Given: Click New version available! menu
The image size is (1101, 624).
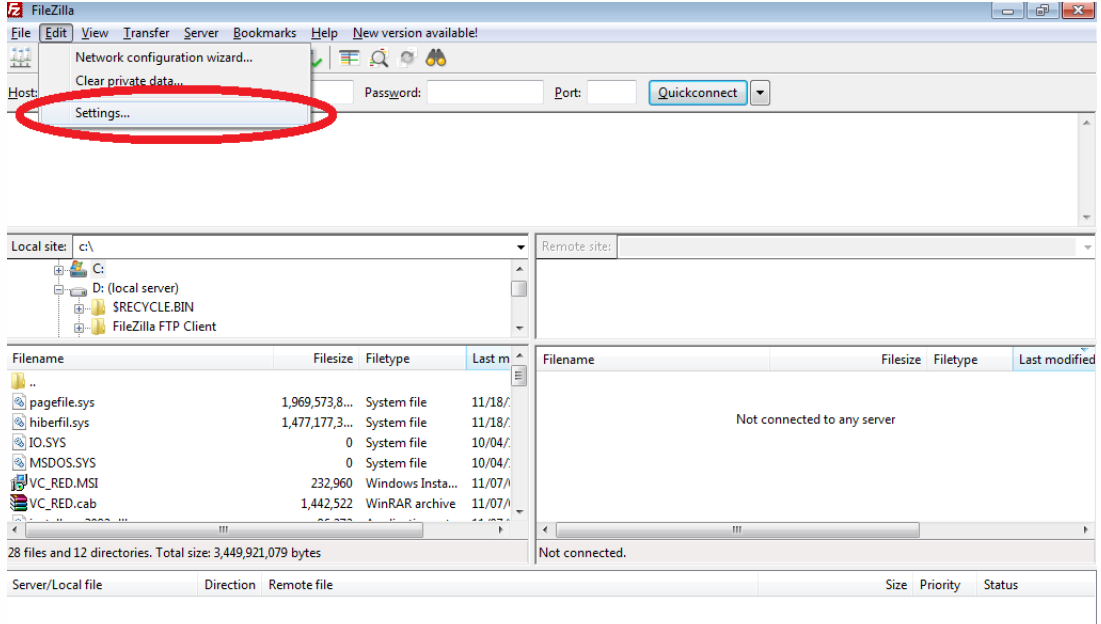Looking at the screenshot, I should coord(415,33).
